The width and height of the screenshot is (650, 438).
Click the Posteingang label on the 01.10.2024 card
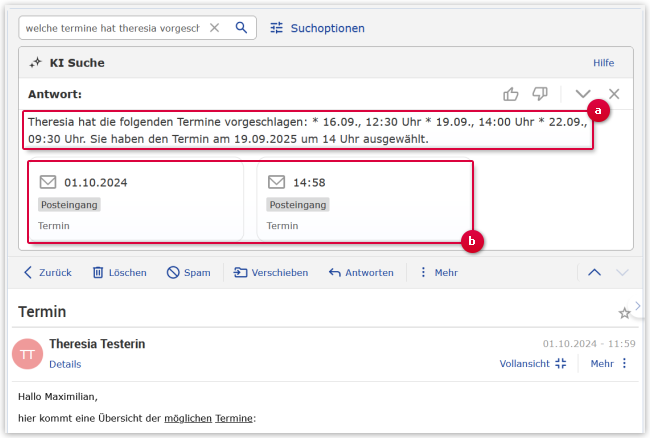[x=69, y=205]
